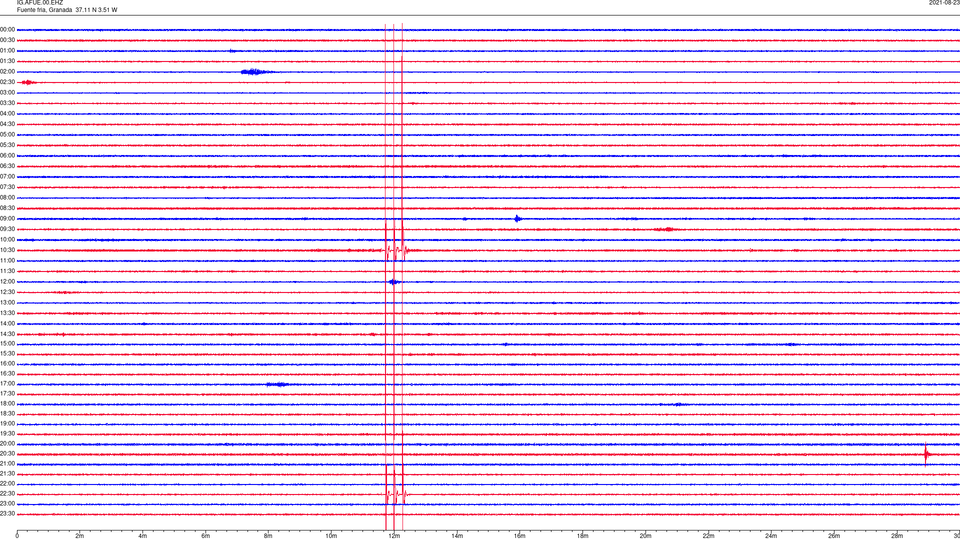Select the 03:00 trace time label
Viewport: 960px width, 540px height.
tap(8, 92)
